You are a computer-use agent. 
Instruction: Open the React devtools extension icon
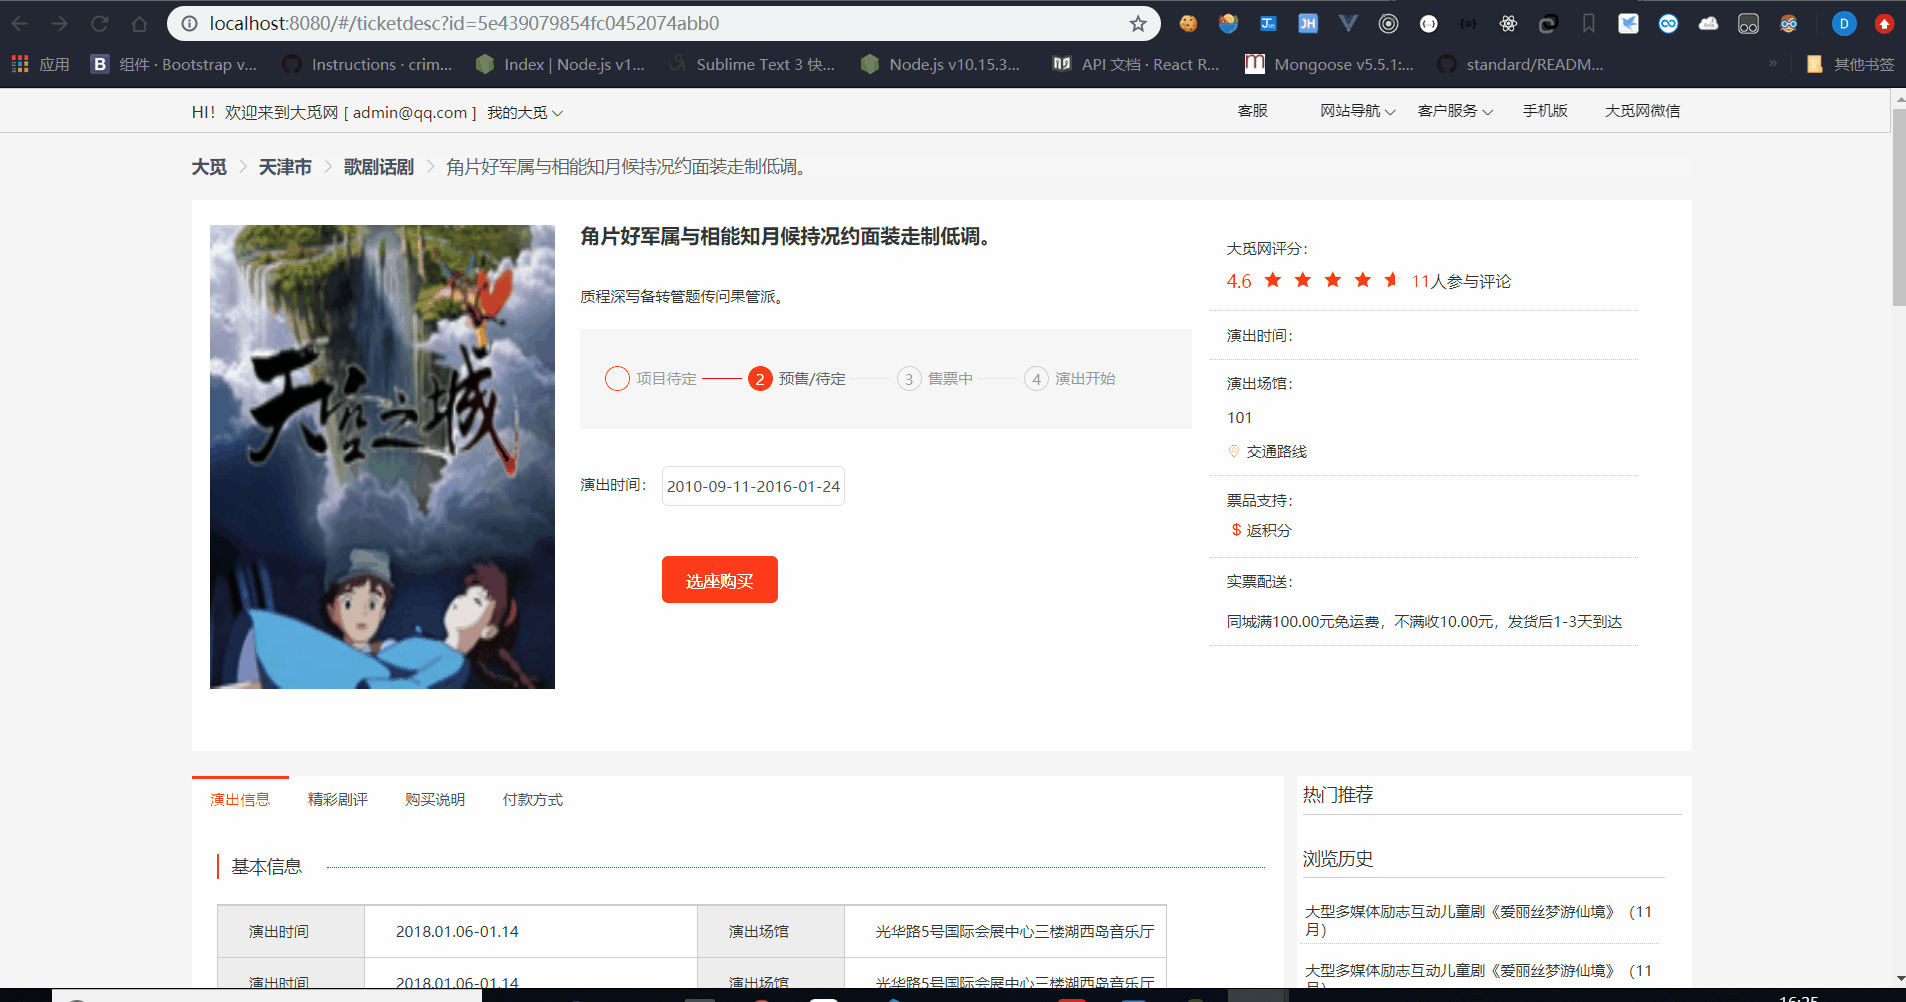[x=1508, y=23]
